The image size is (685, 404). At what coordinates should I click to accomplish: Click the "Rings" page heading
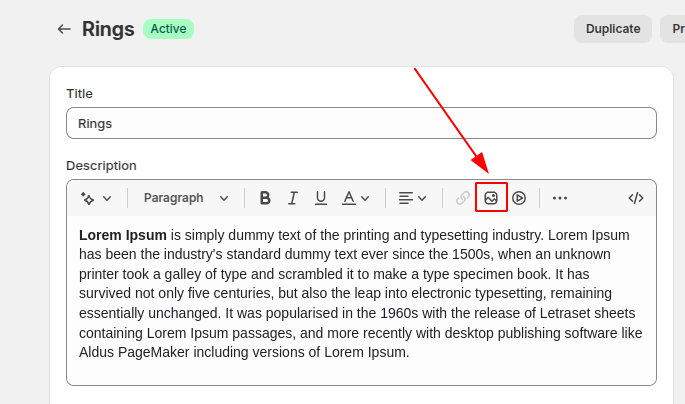(108, 29)
